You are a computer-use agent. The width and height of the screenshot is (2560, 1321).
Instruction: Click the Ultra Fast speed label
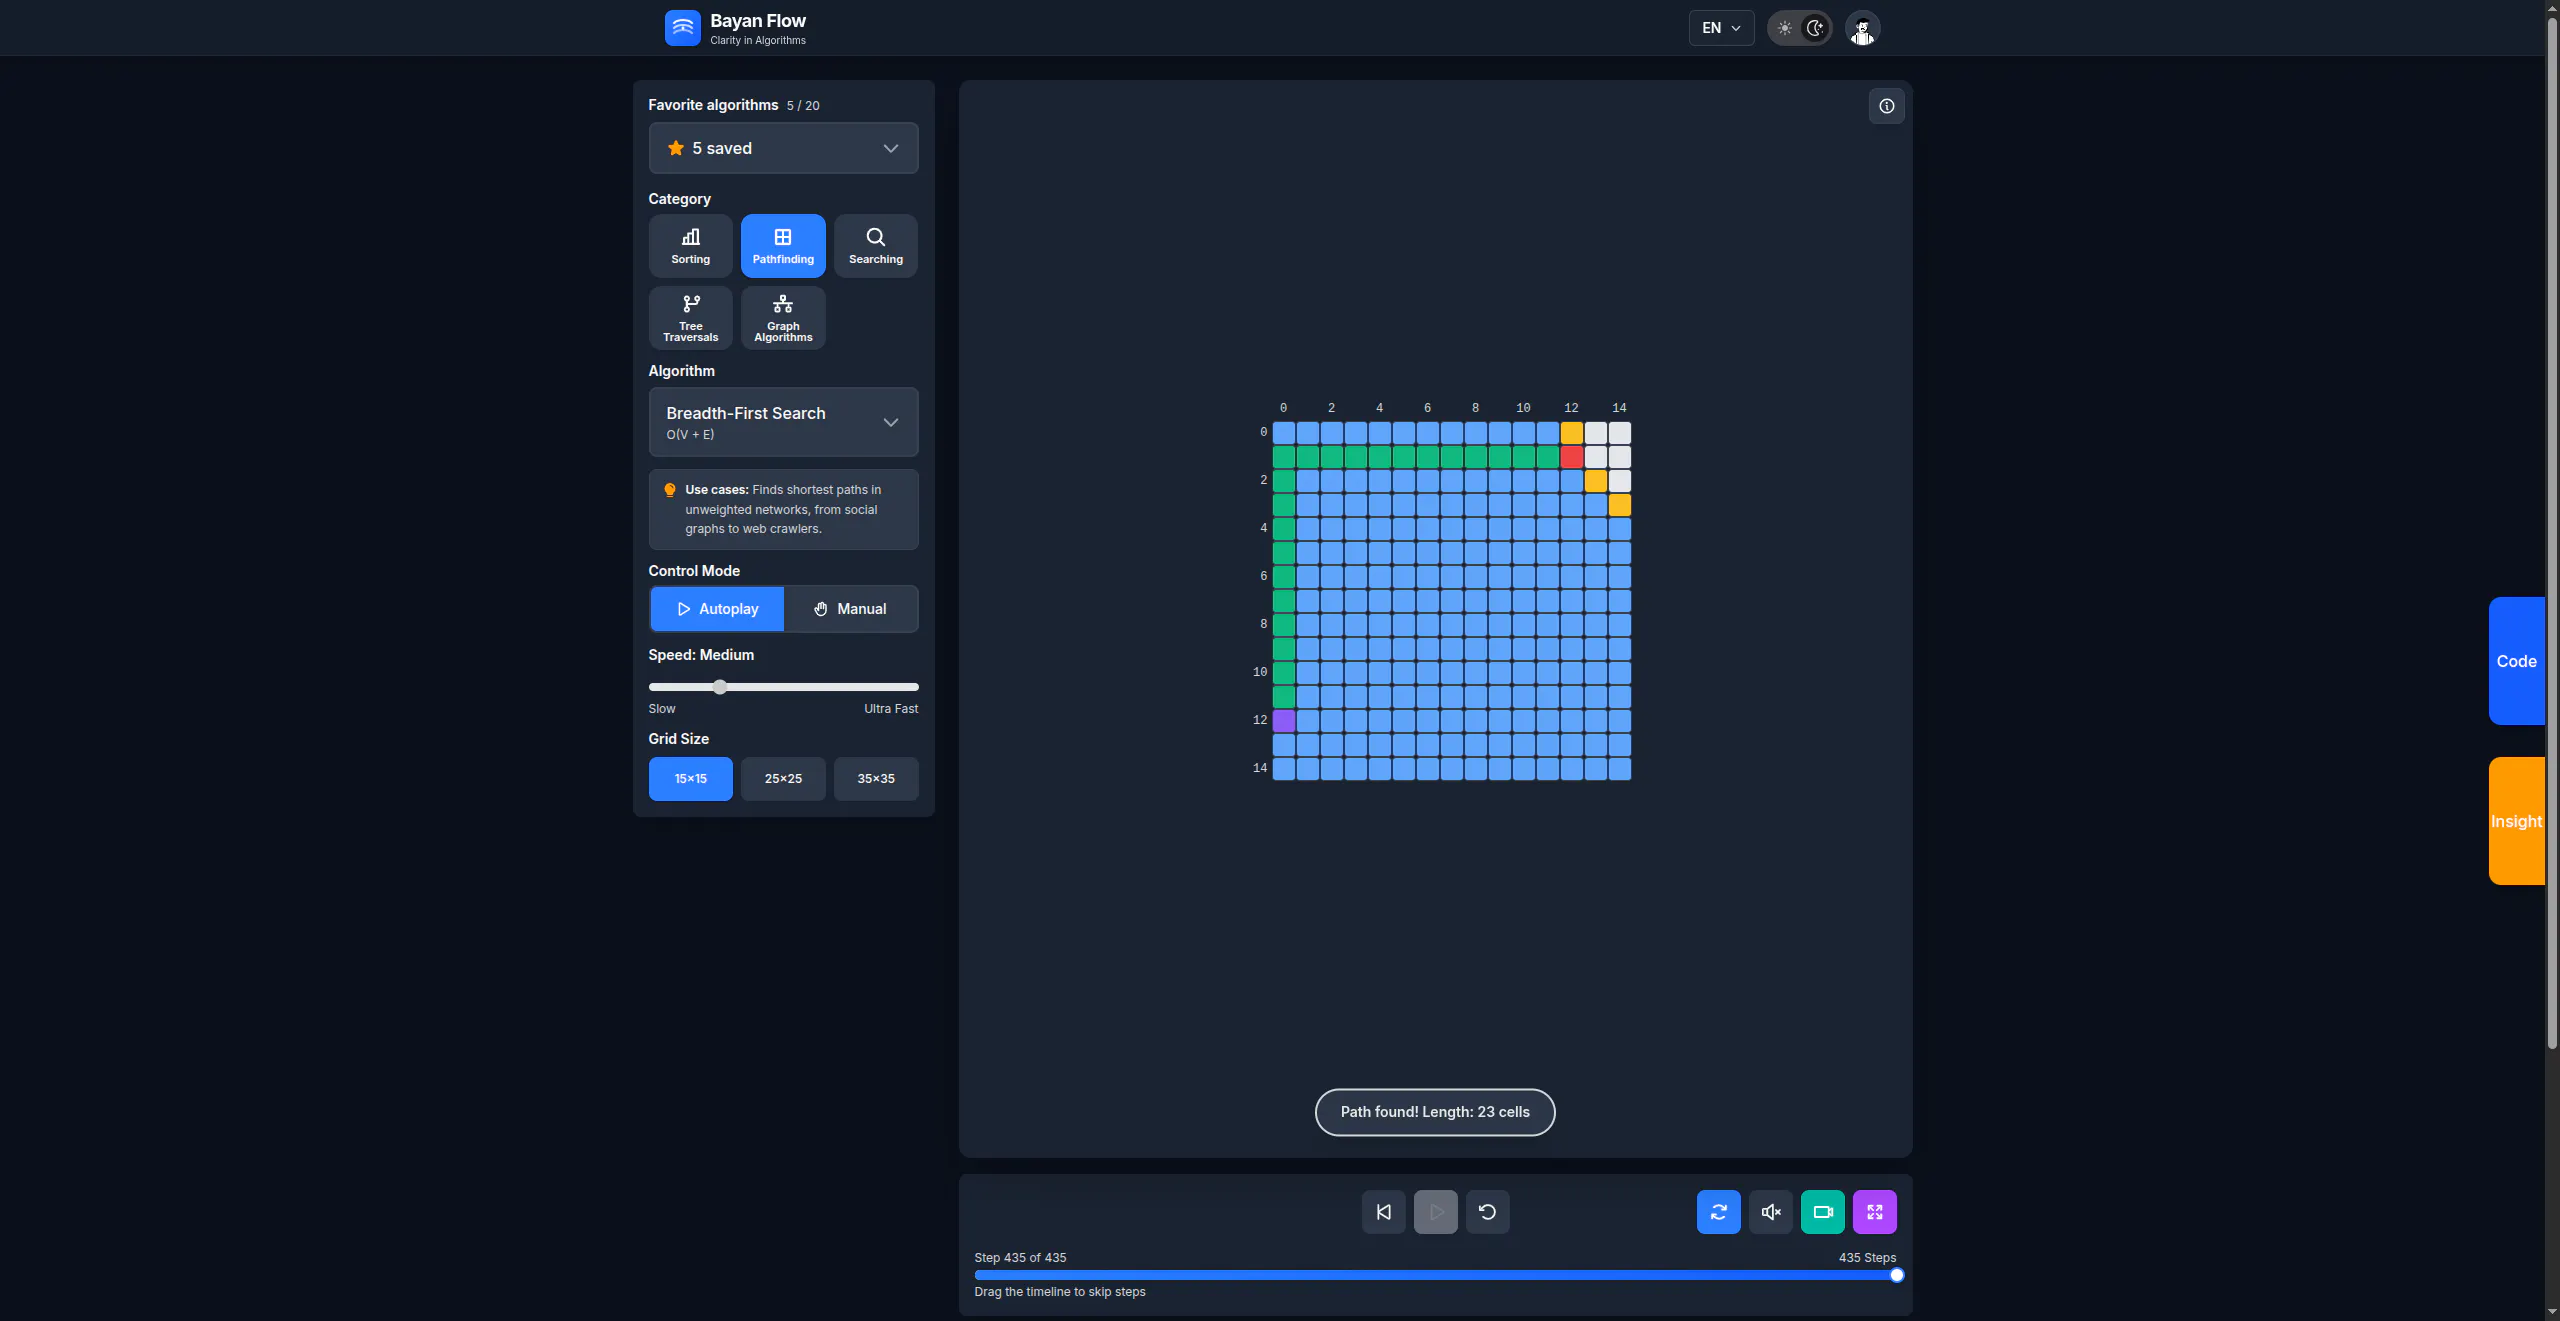tap(890, 709)
